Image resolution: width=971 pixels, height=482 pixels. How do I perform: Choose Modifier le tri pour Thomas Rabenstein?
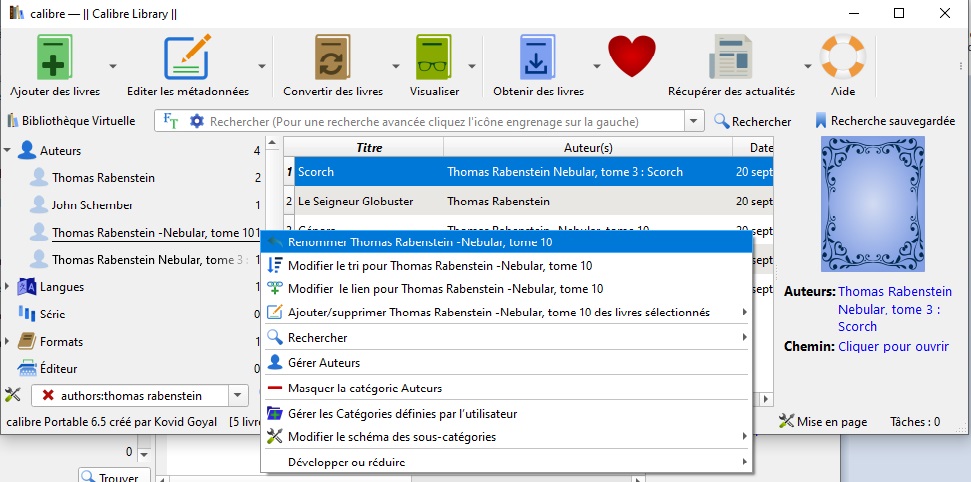(x=506, y=266)
